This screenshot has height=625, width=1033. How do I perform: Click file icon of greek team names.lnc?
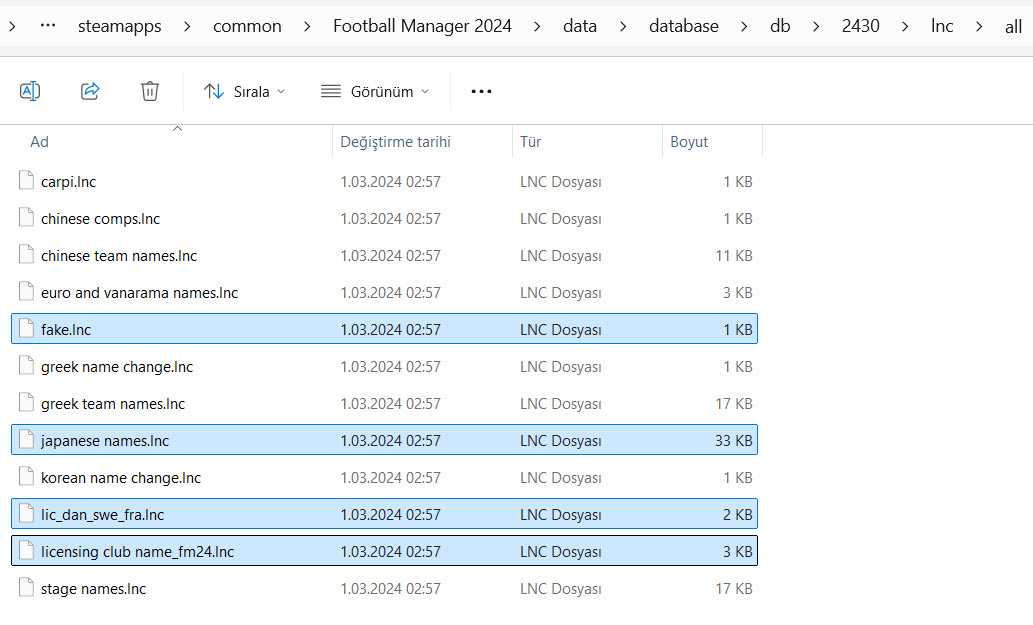[26, 404]
